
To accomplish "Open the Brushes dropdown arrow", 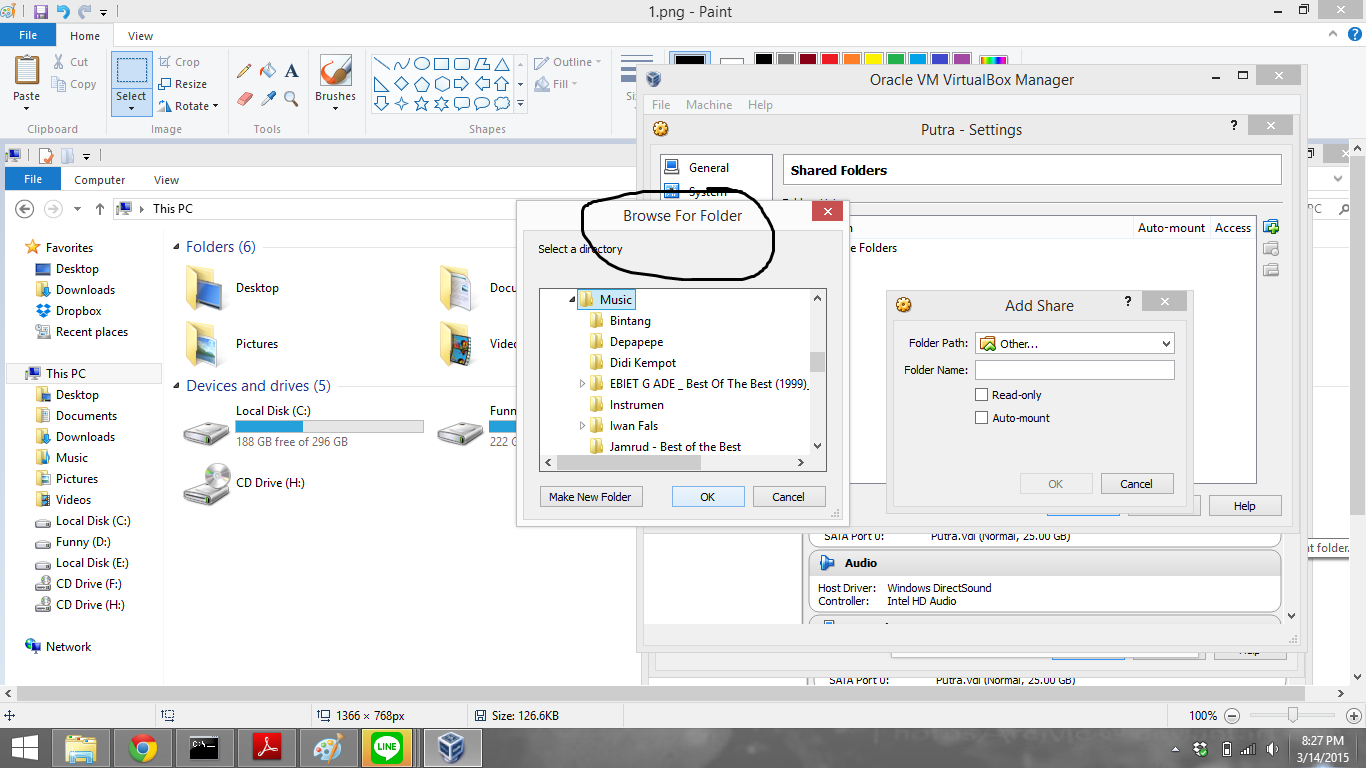I will pos(335,107).
